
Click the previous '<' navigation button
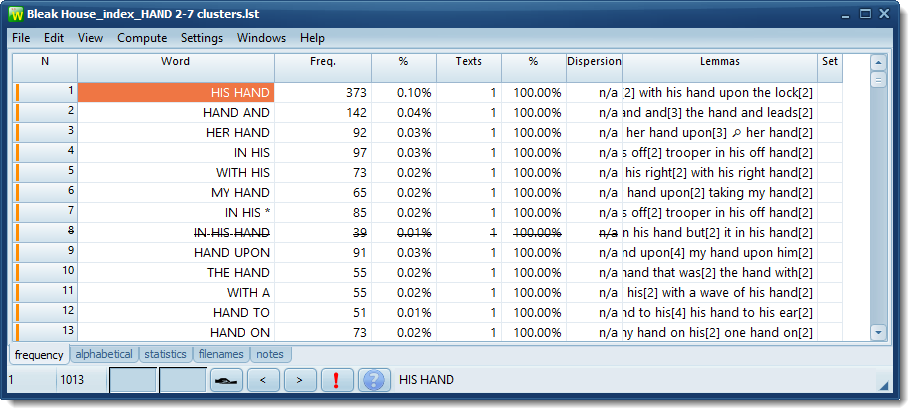point(263,380)
